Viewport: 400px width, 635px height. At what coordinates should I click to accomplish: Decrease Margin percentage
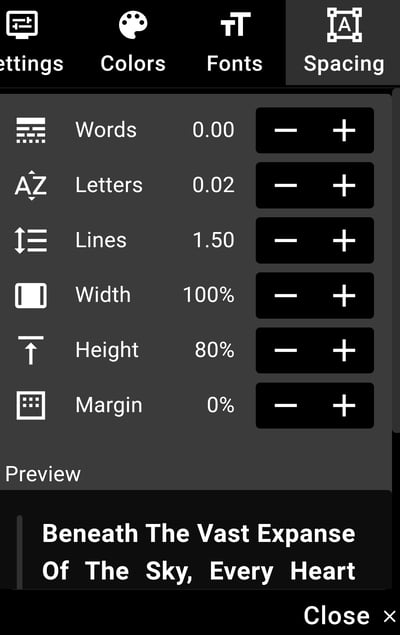pos(286,405)
